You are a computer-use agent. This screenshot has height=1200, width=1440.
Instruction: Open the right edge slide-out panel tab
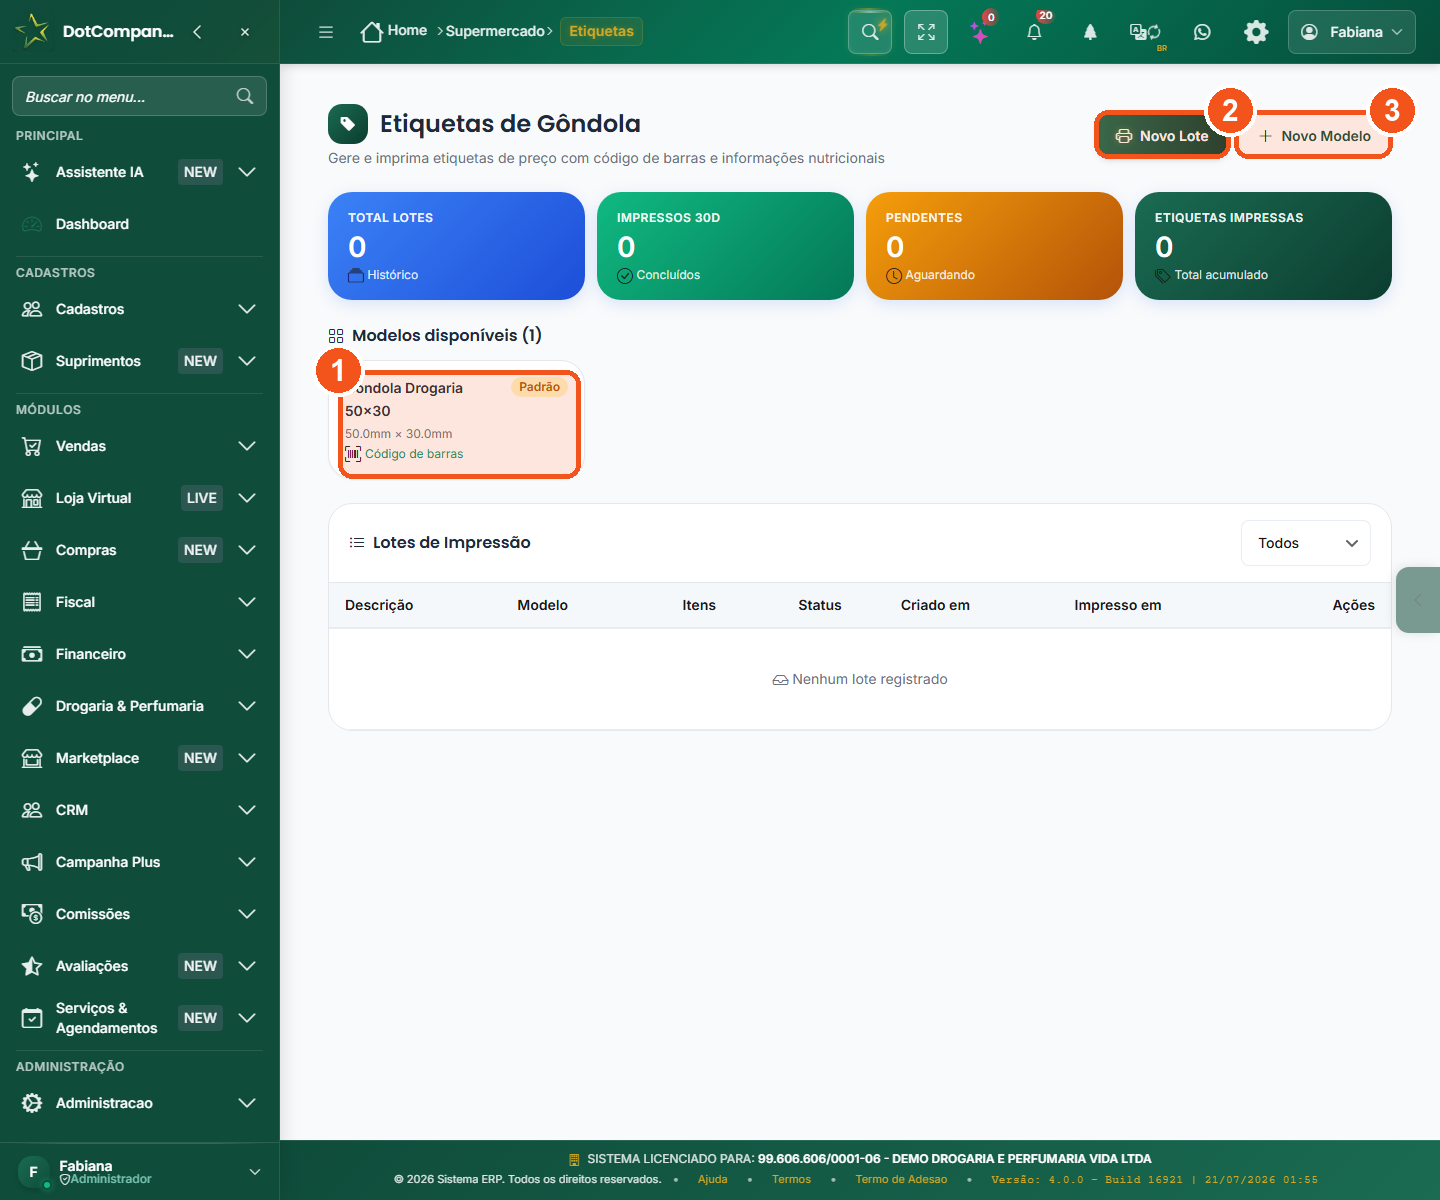1418,600
